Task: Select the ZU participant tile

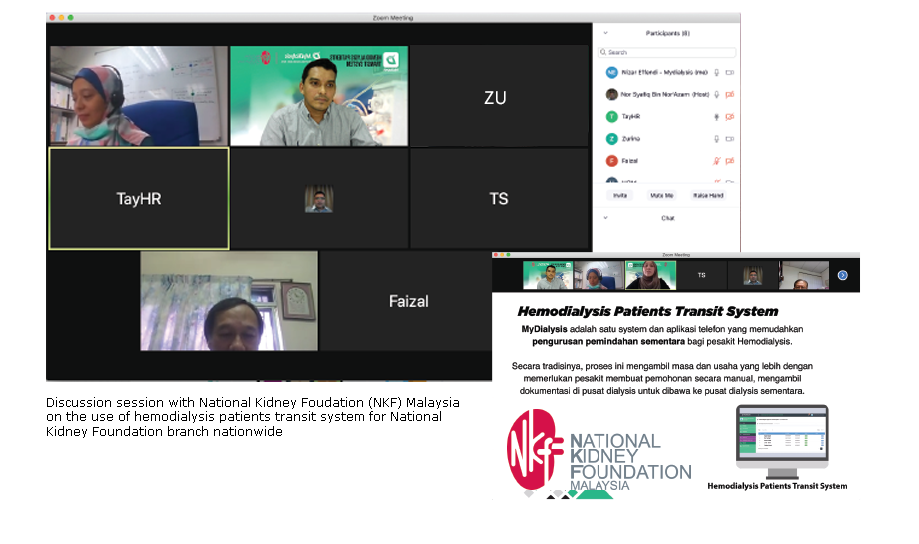Action: tap(495, 97)
